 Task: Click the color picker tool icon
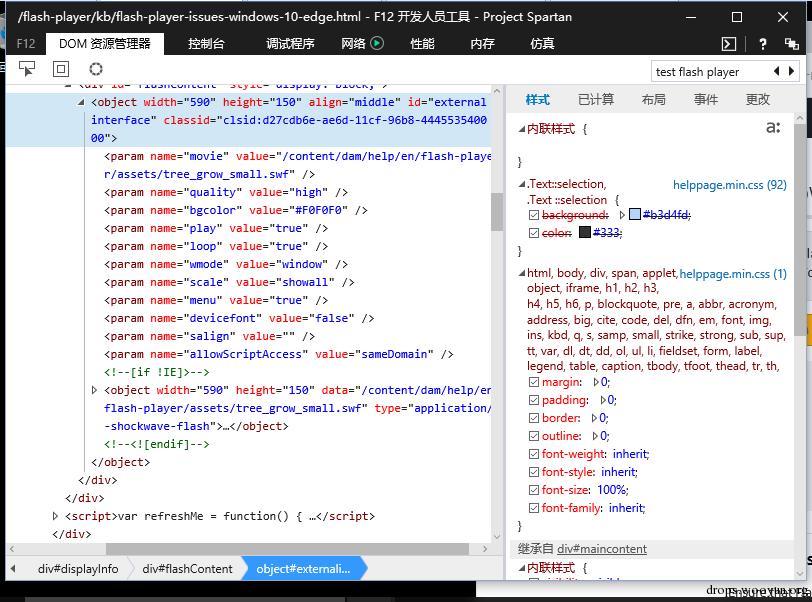[x=96, y=69]
